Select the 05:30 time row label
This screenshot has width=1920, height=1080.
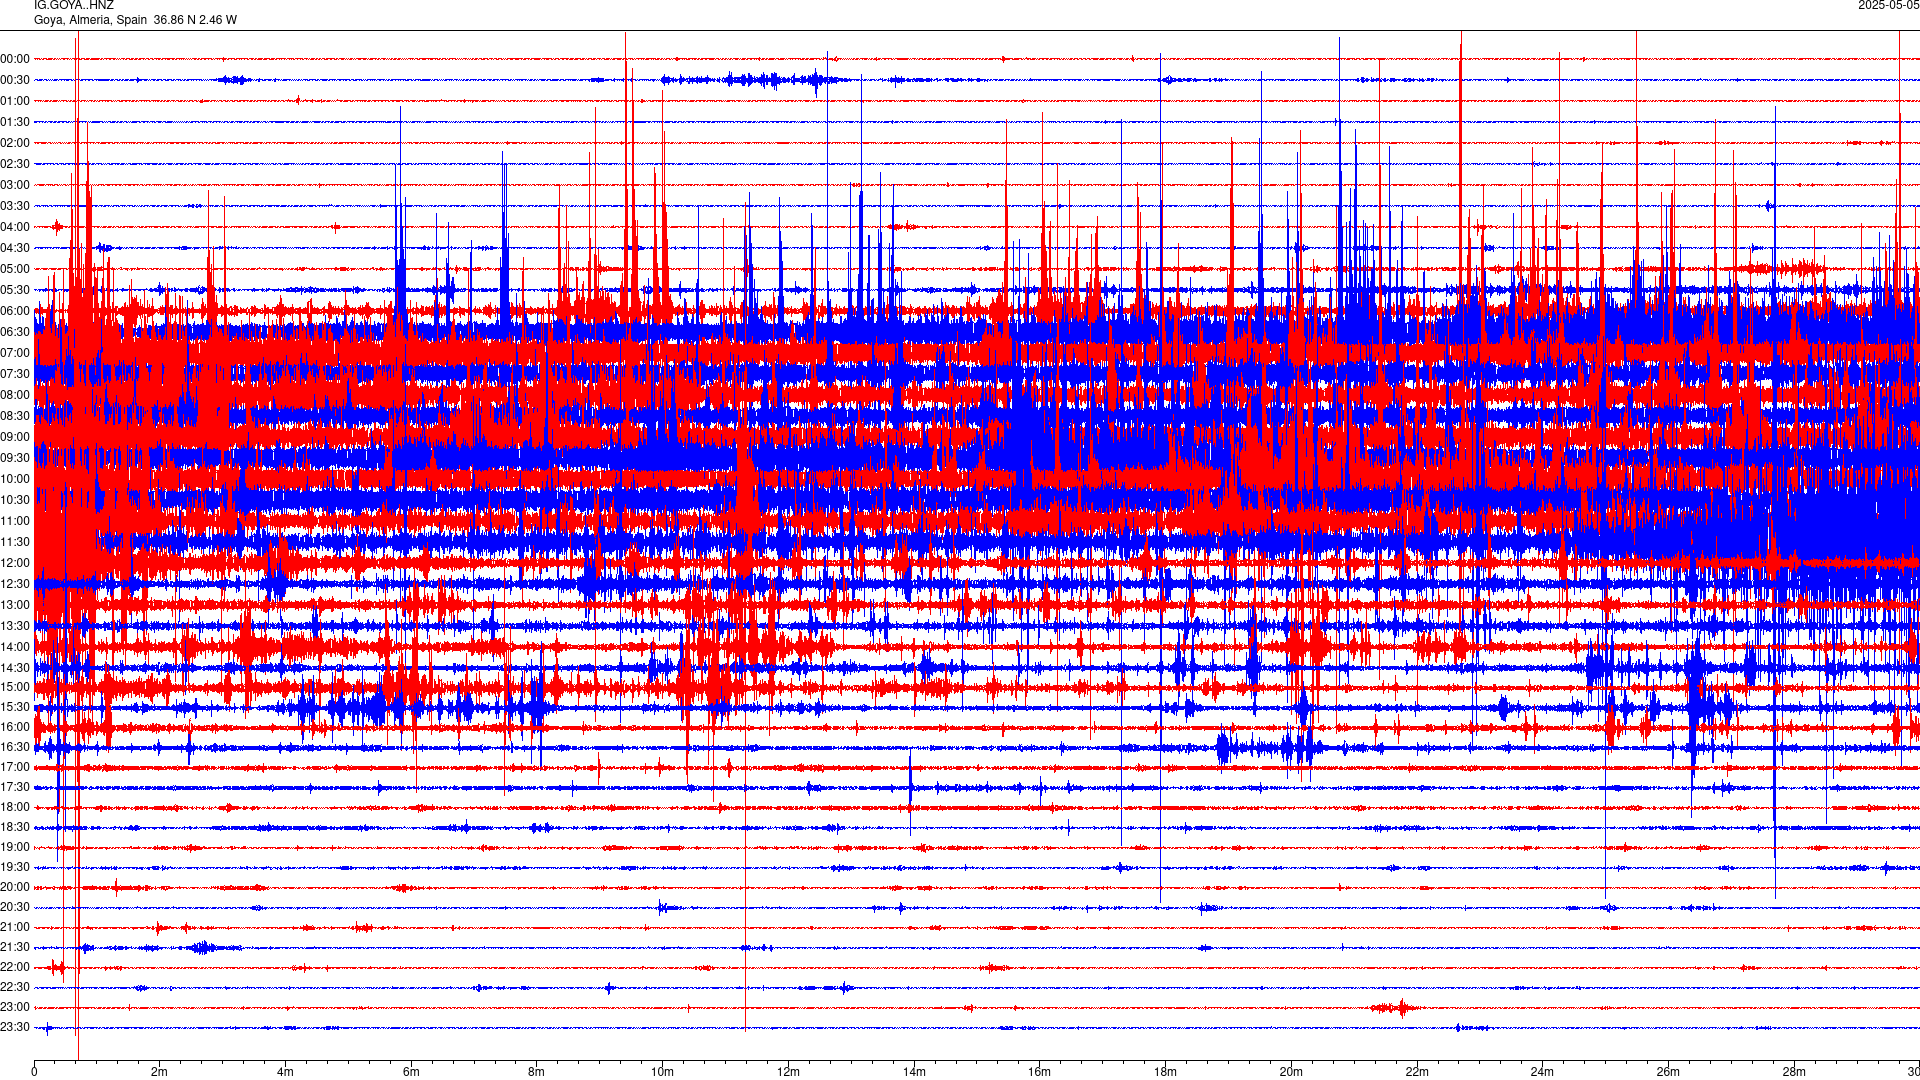click(x=15, y=290)
